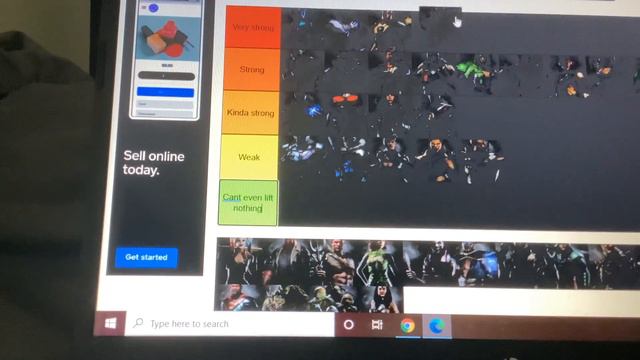Select the blonde woman thumbnail in pool

240,261
